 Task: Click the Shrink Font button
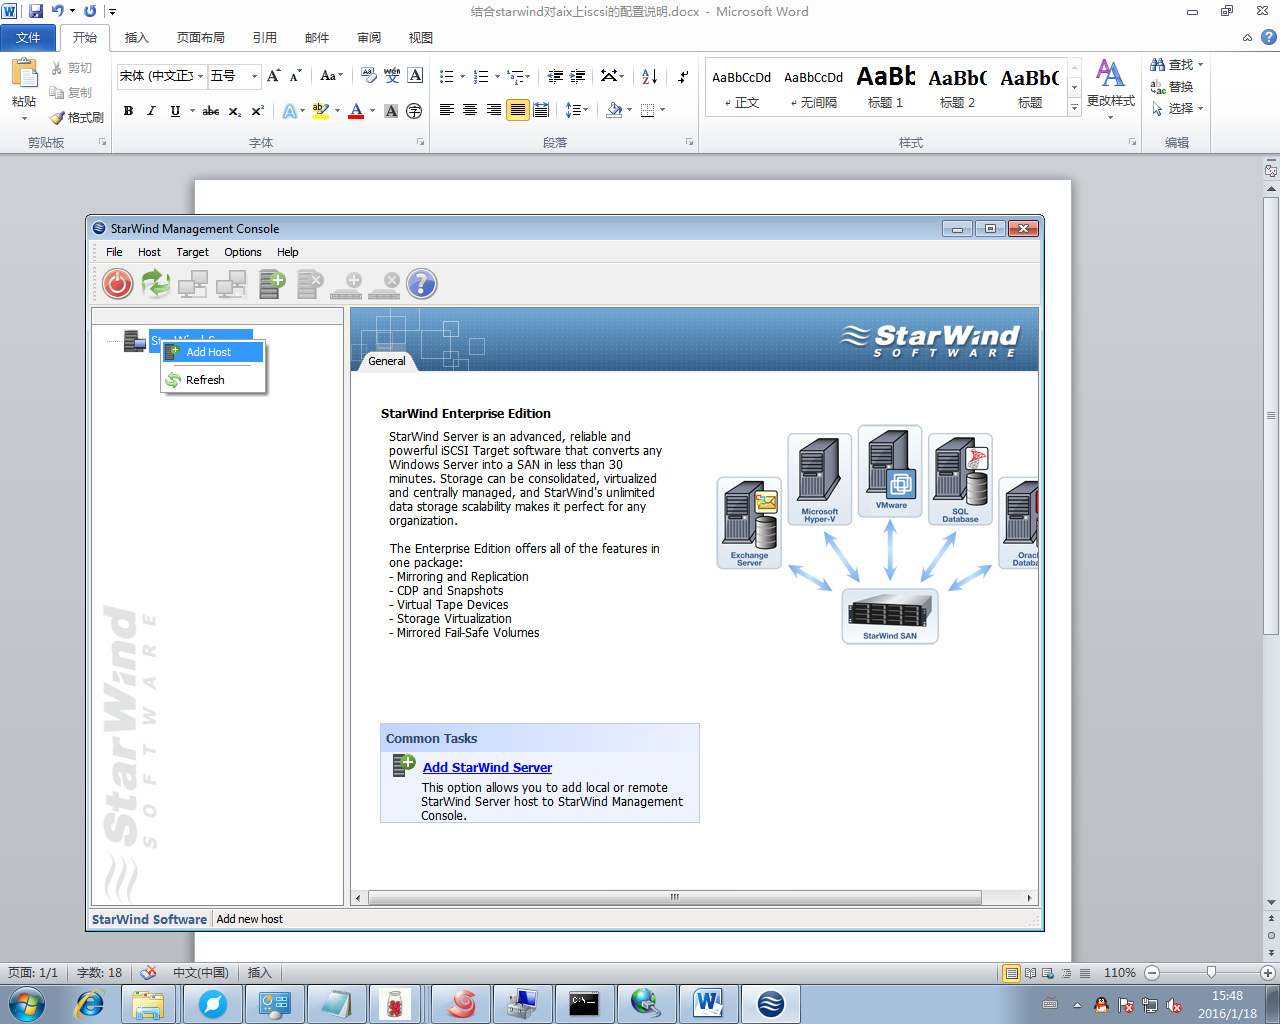tap(295, 76)
